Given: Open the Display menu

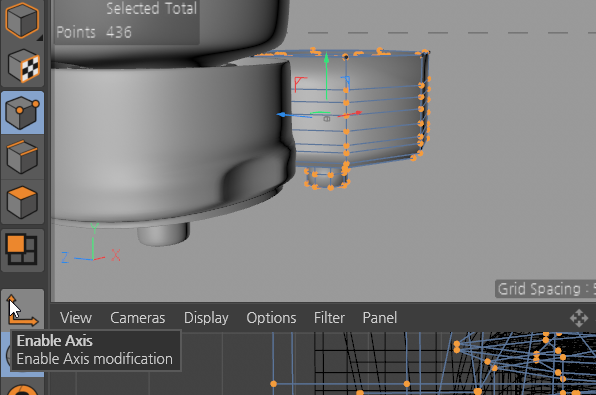Looking at the screenshot, I should [206, 318].
